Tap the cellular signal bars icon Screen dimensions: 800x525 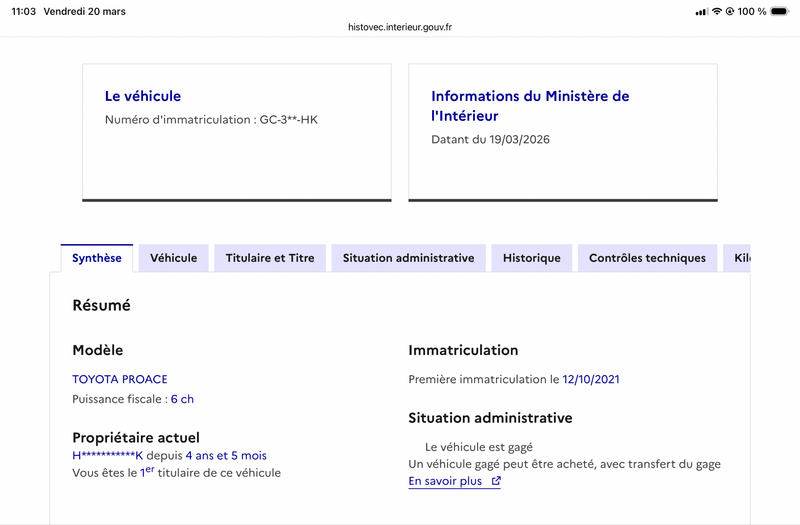click(x=702, y=11)
